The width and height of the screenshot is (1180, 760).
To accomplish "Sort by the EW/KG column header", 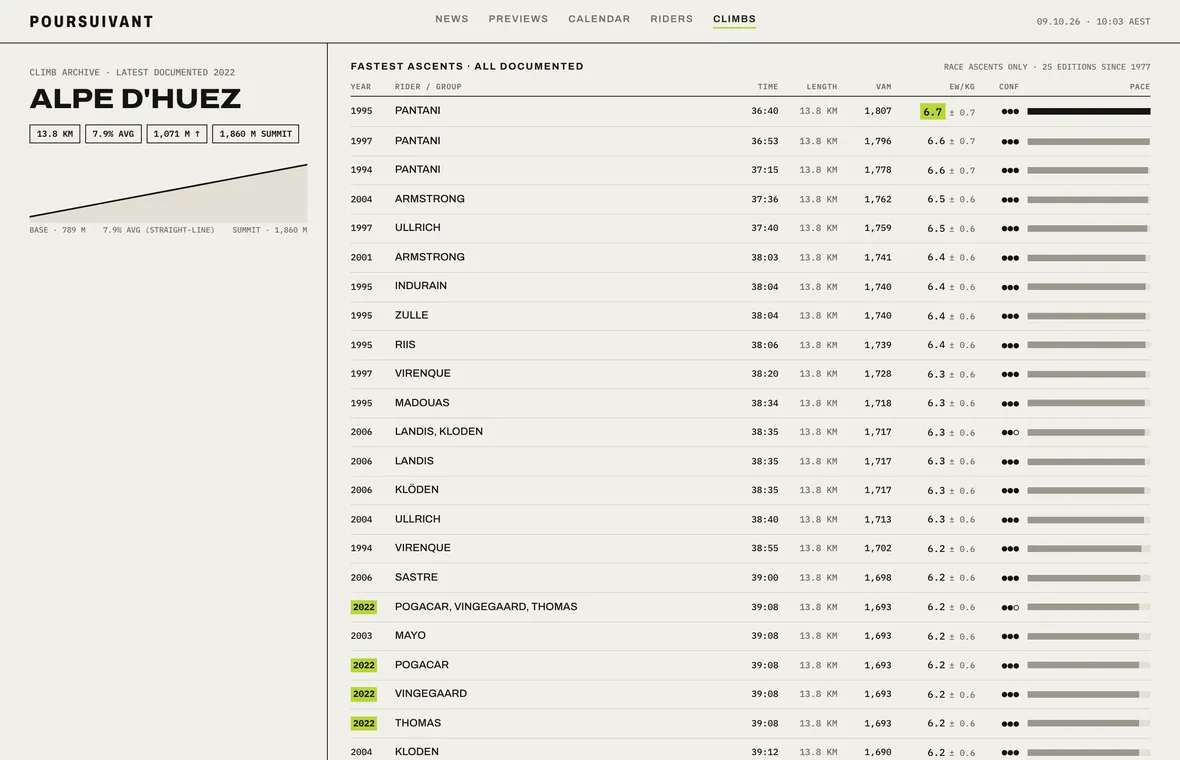I will tap(962, 87).
